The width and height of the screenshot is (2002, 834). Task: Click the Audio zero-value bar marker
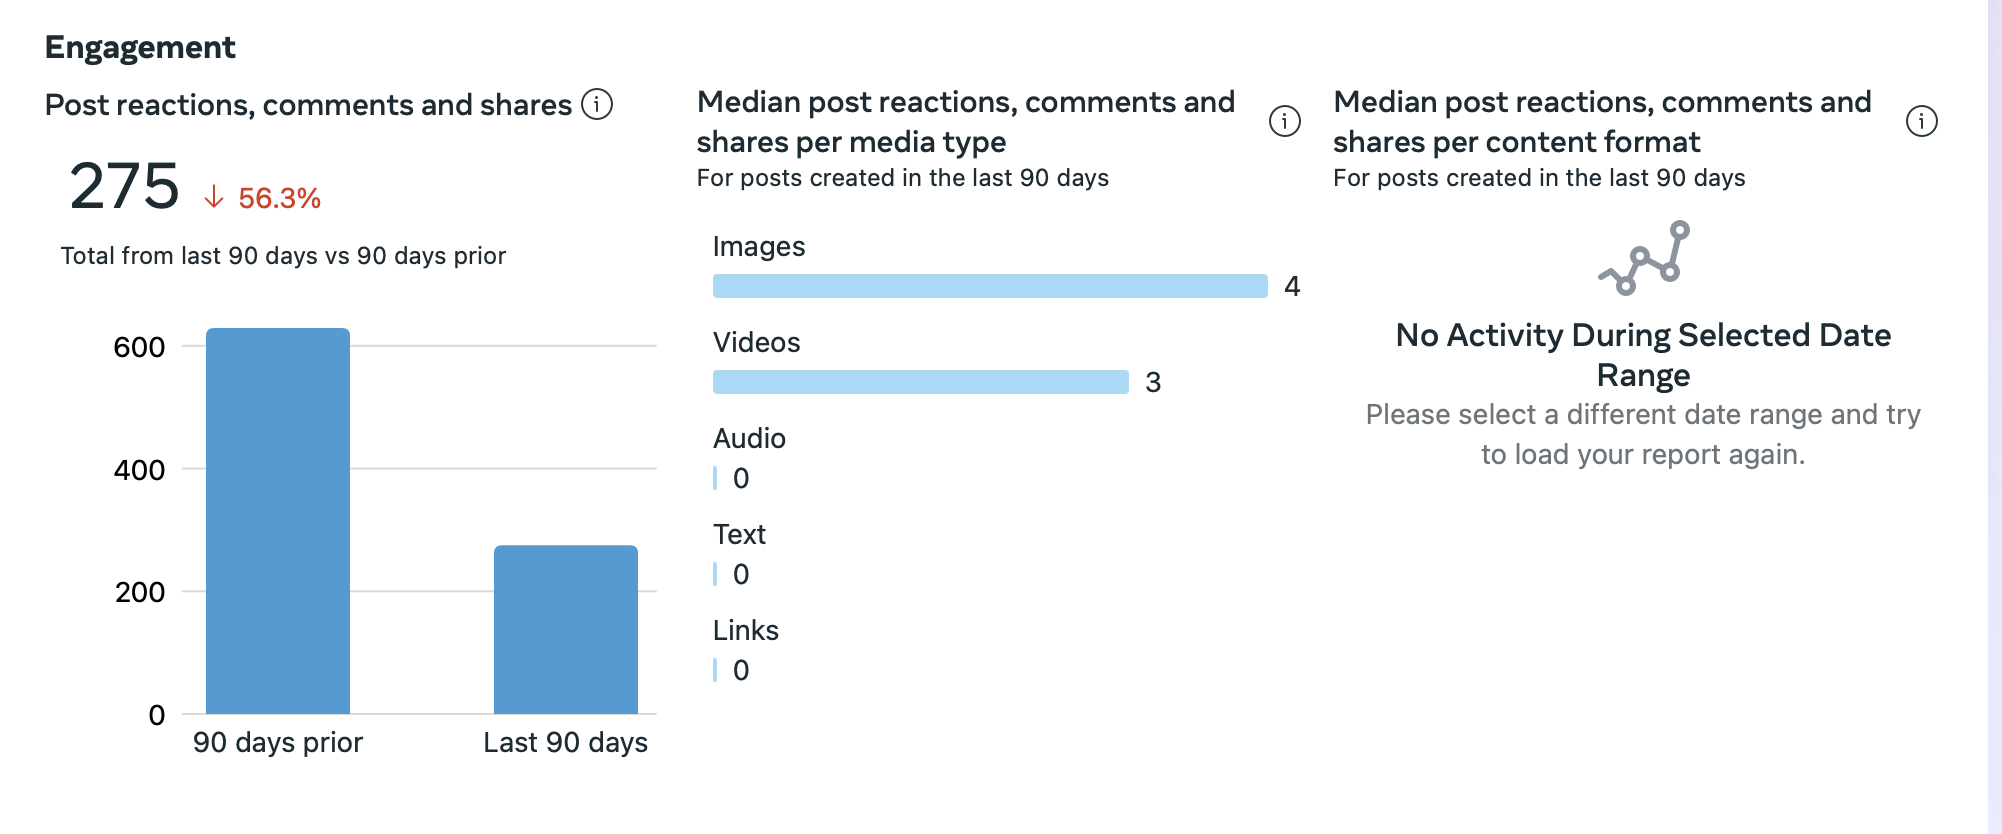(x=716, y=478)
